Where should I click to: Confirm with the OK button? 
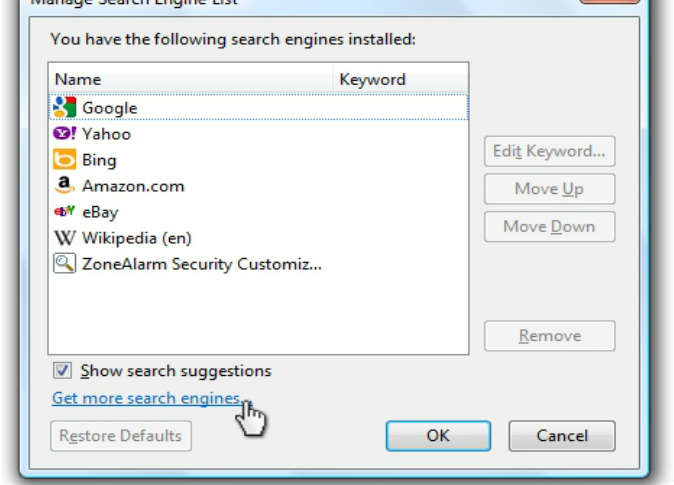coord(438,436)
